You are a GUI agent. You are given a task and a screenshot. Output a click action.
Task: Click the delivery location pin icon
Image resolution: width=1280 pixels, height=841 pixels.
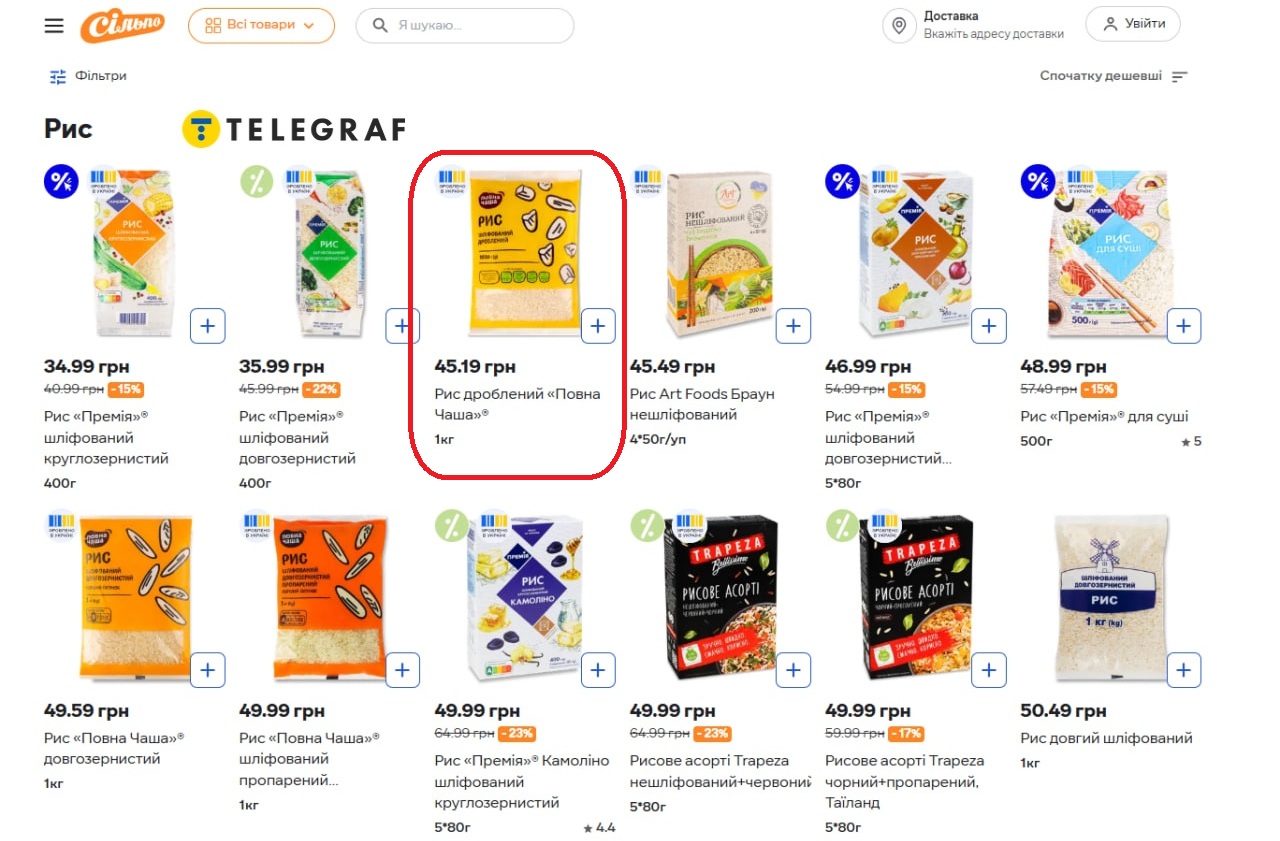click(899, 26)
